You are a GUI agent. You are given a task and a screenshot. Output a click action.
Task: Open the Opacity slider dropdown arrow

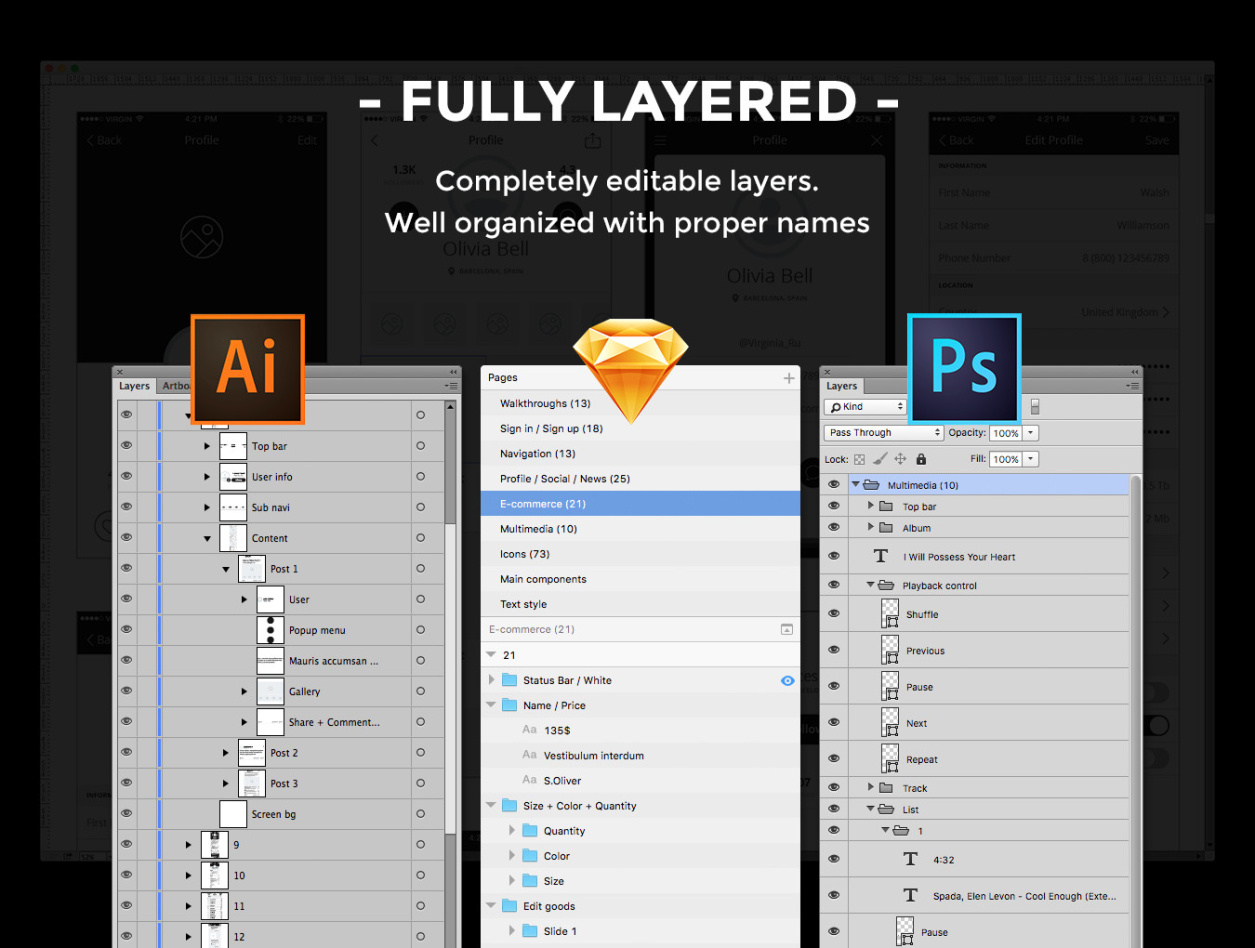pos(1031,433)
